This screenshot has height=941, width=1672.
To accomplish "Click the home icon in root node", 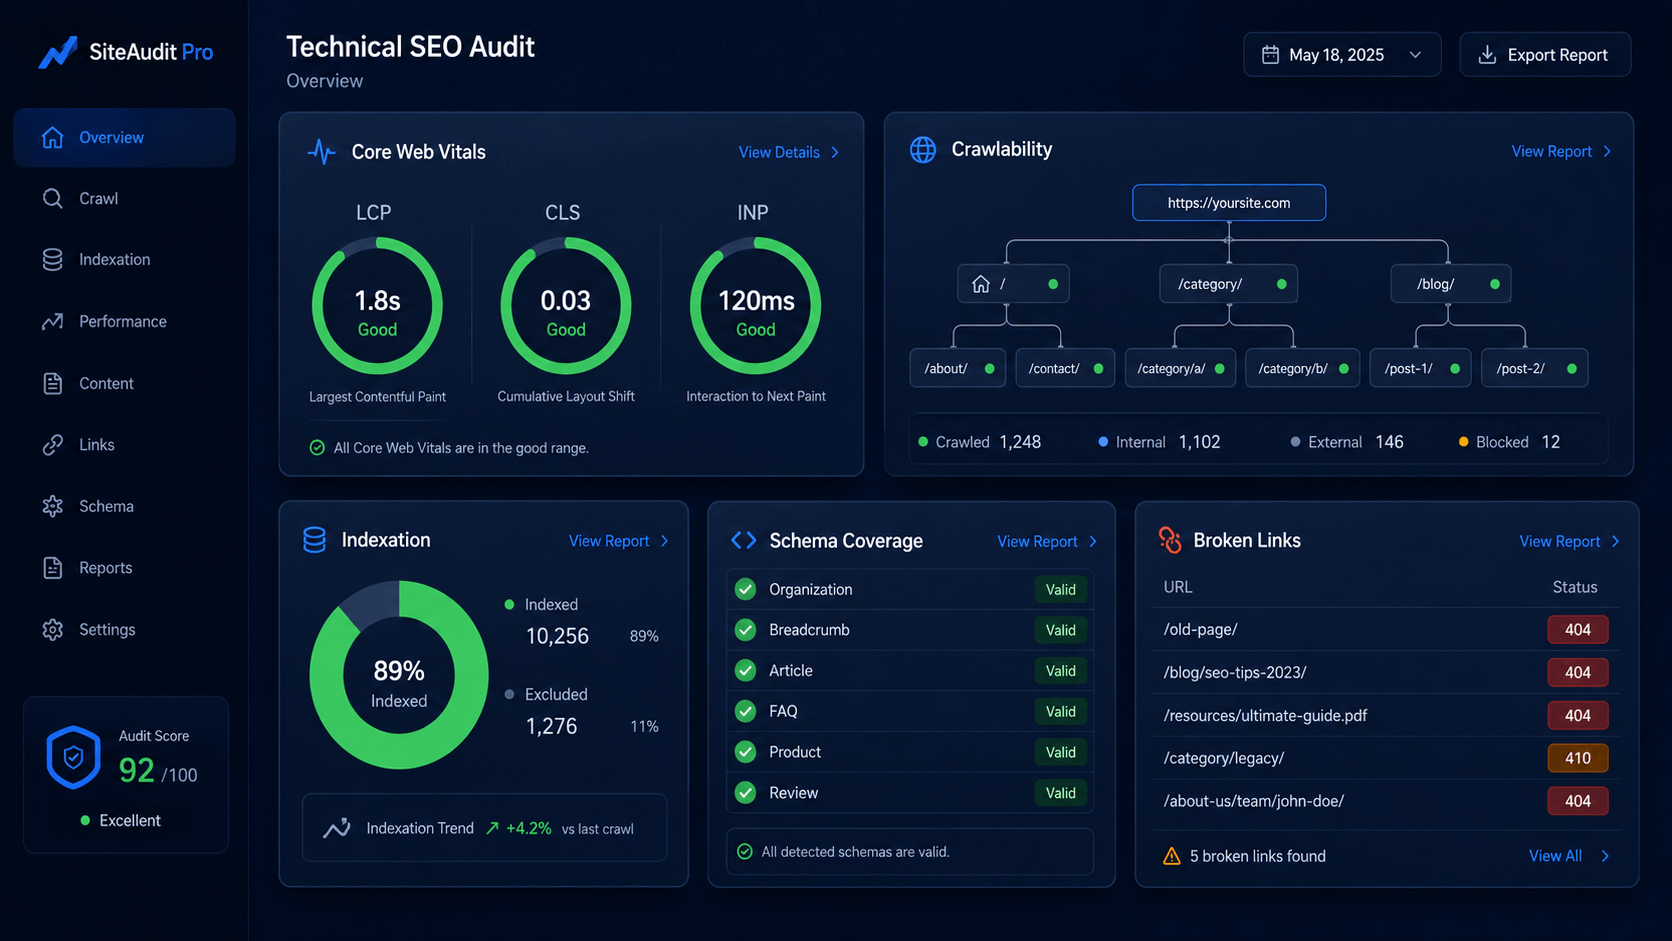I will 981,284.
